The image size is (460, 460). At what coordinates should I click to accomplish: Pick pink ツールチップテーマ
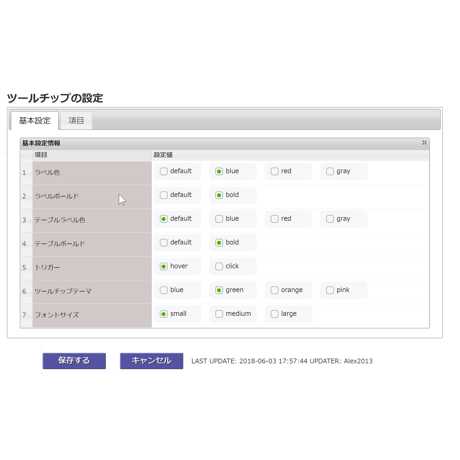(330, 290)
